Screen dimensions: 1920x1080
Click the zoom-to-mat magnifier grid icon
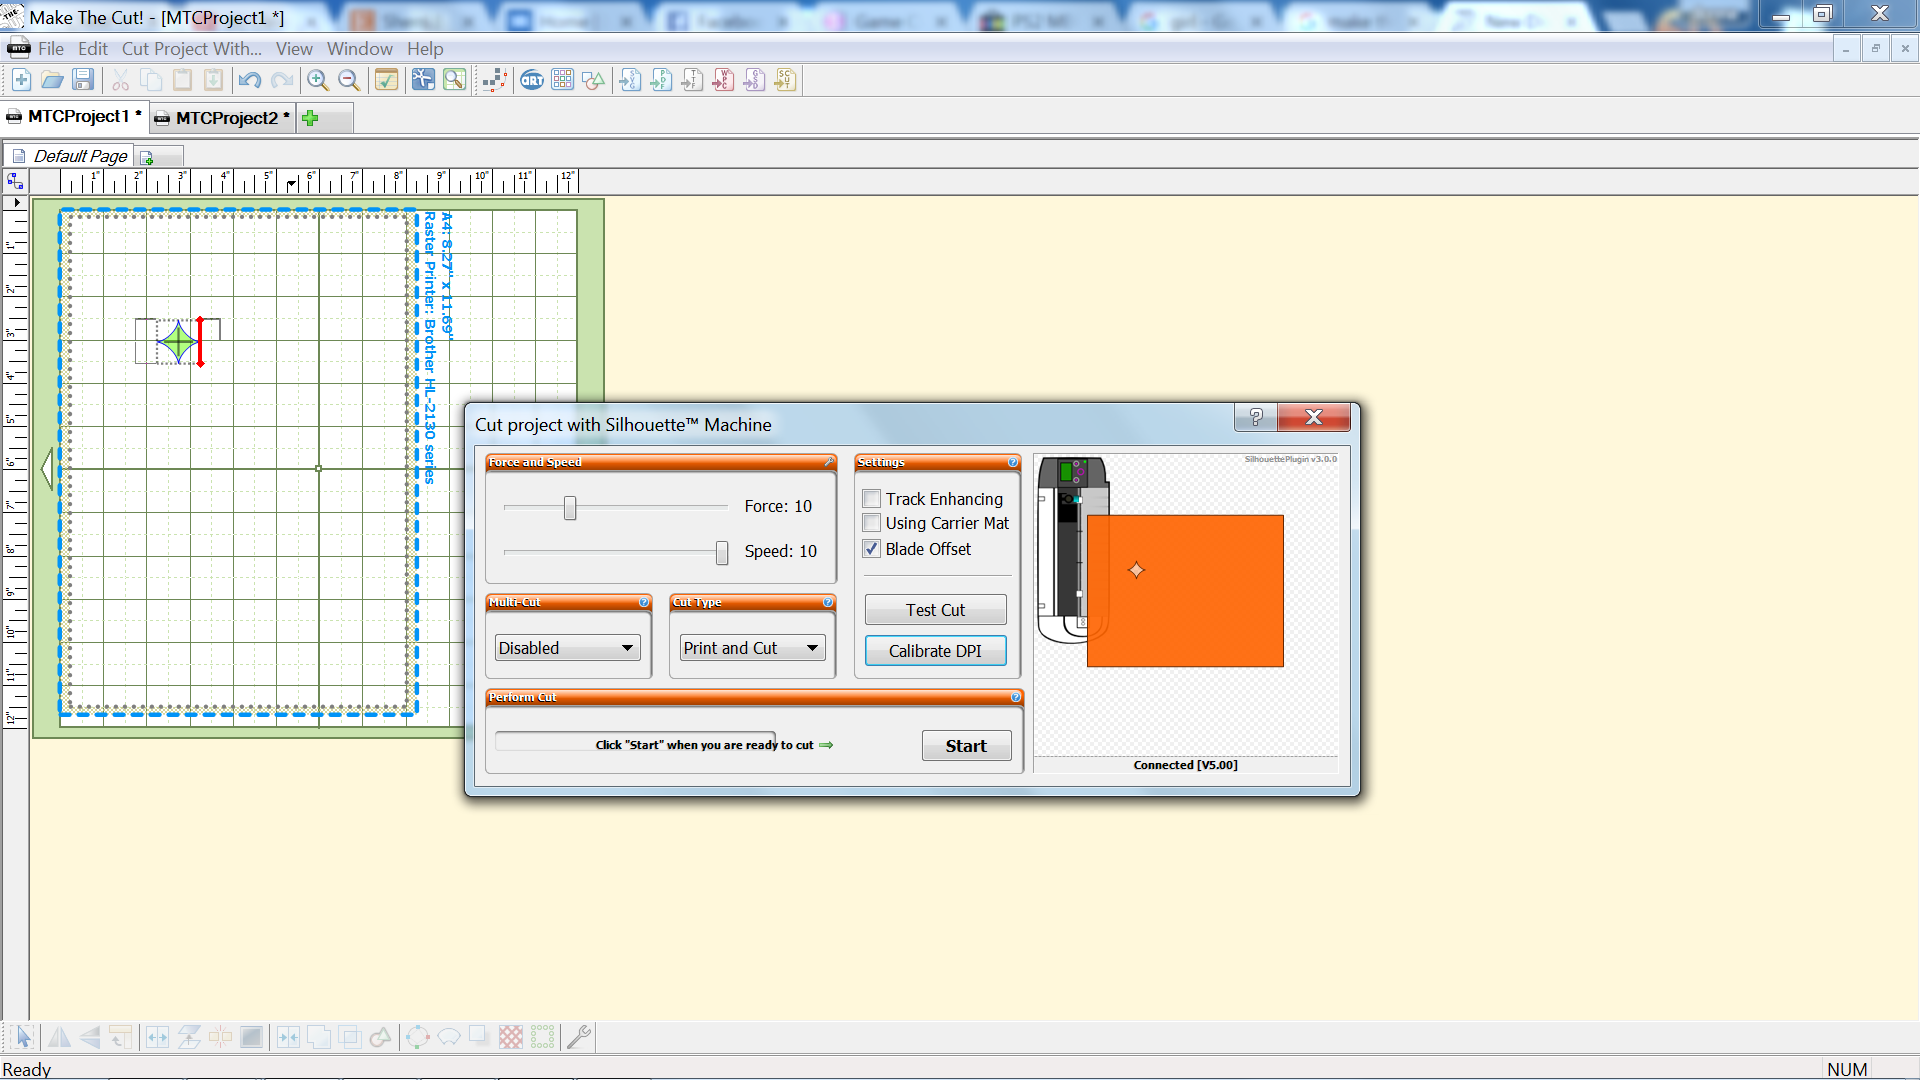(x=454, y=81)
